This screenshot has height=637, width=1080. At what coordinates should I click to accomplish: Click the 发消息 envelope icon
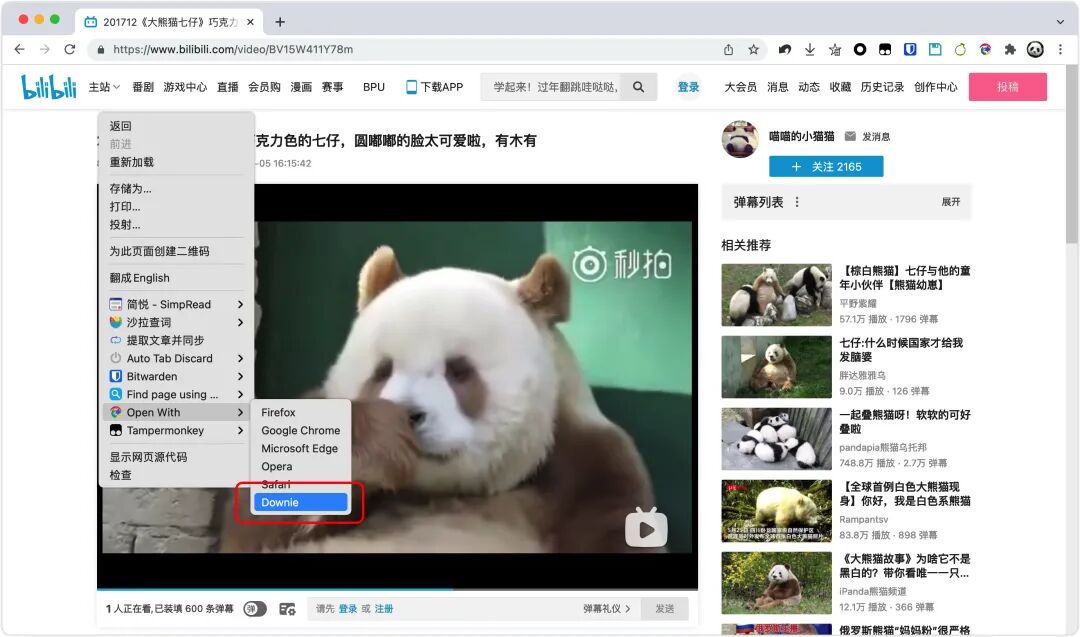(851, 136)
